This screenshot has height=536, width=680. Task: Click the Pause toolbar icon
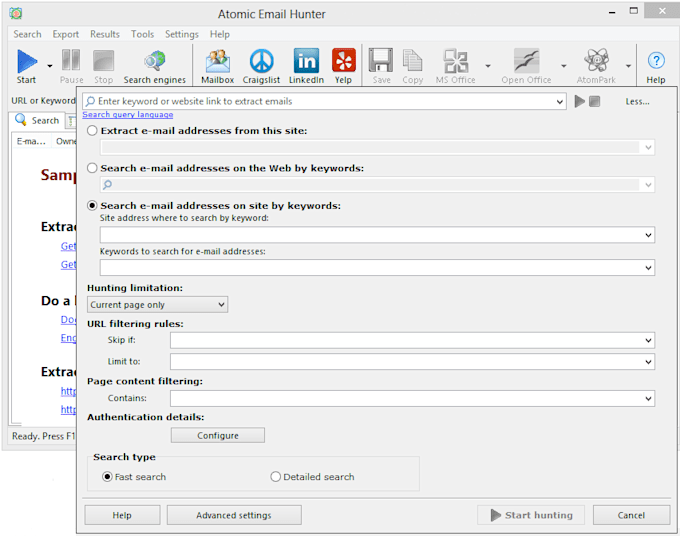pyautogui.click(x=71, y=60)
